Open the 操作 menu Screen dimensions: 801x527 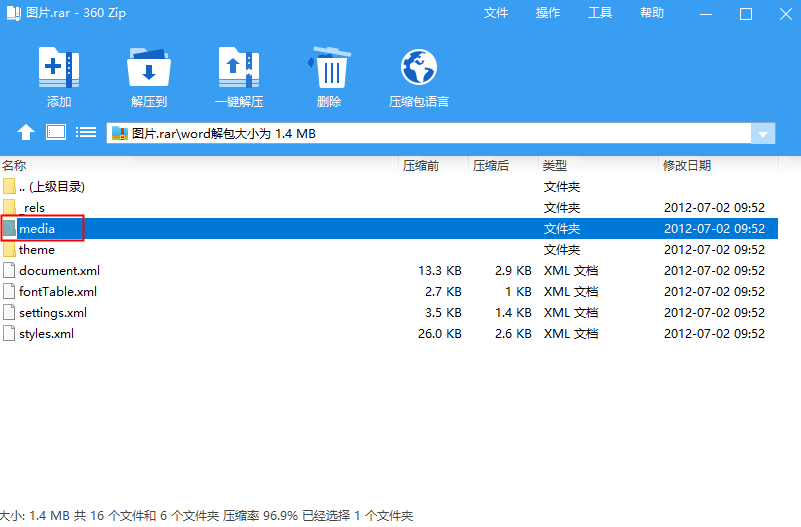click(548, 13)
